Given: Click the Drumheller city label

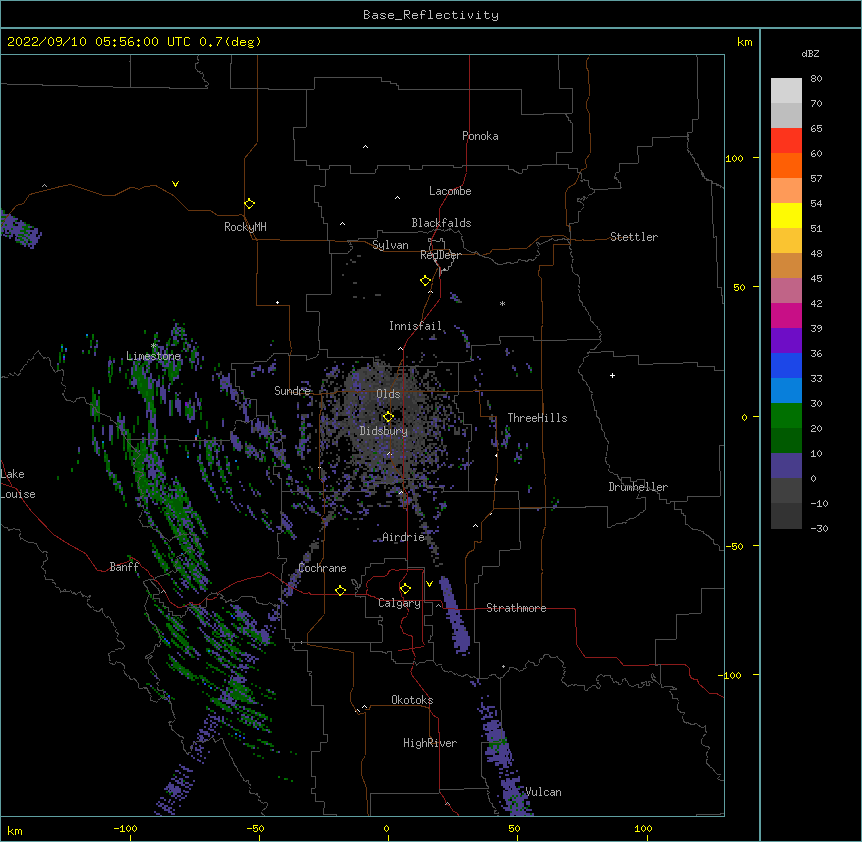Looking at the screenshot, I should coord(638,487).
